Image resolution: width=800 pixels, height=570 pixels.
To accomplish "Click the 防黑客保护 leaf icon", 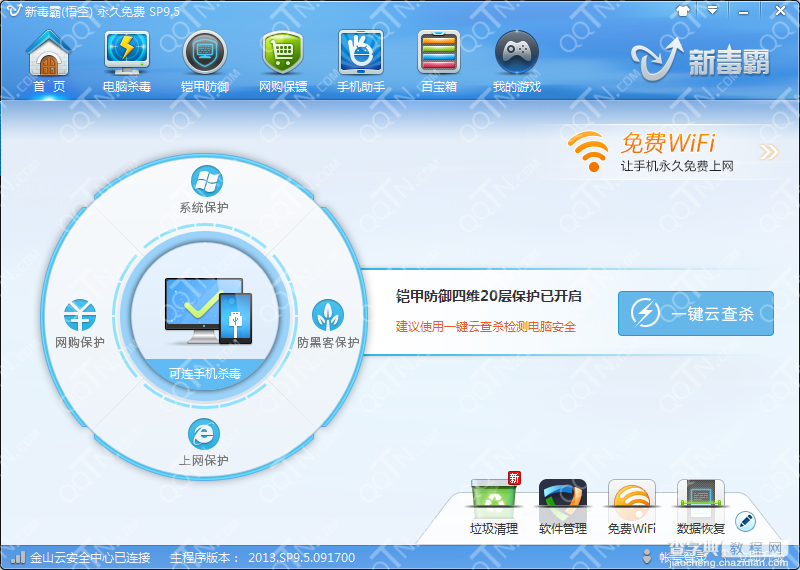I will pos(328,315).
